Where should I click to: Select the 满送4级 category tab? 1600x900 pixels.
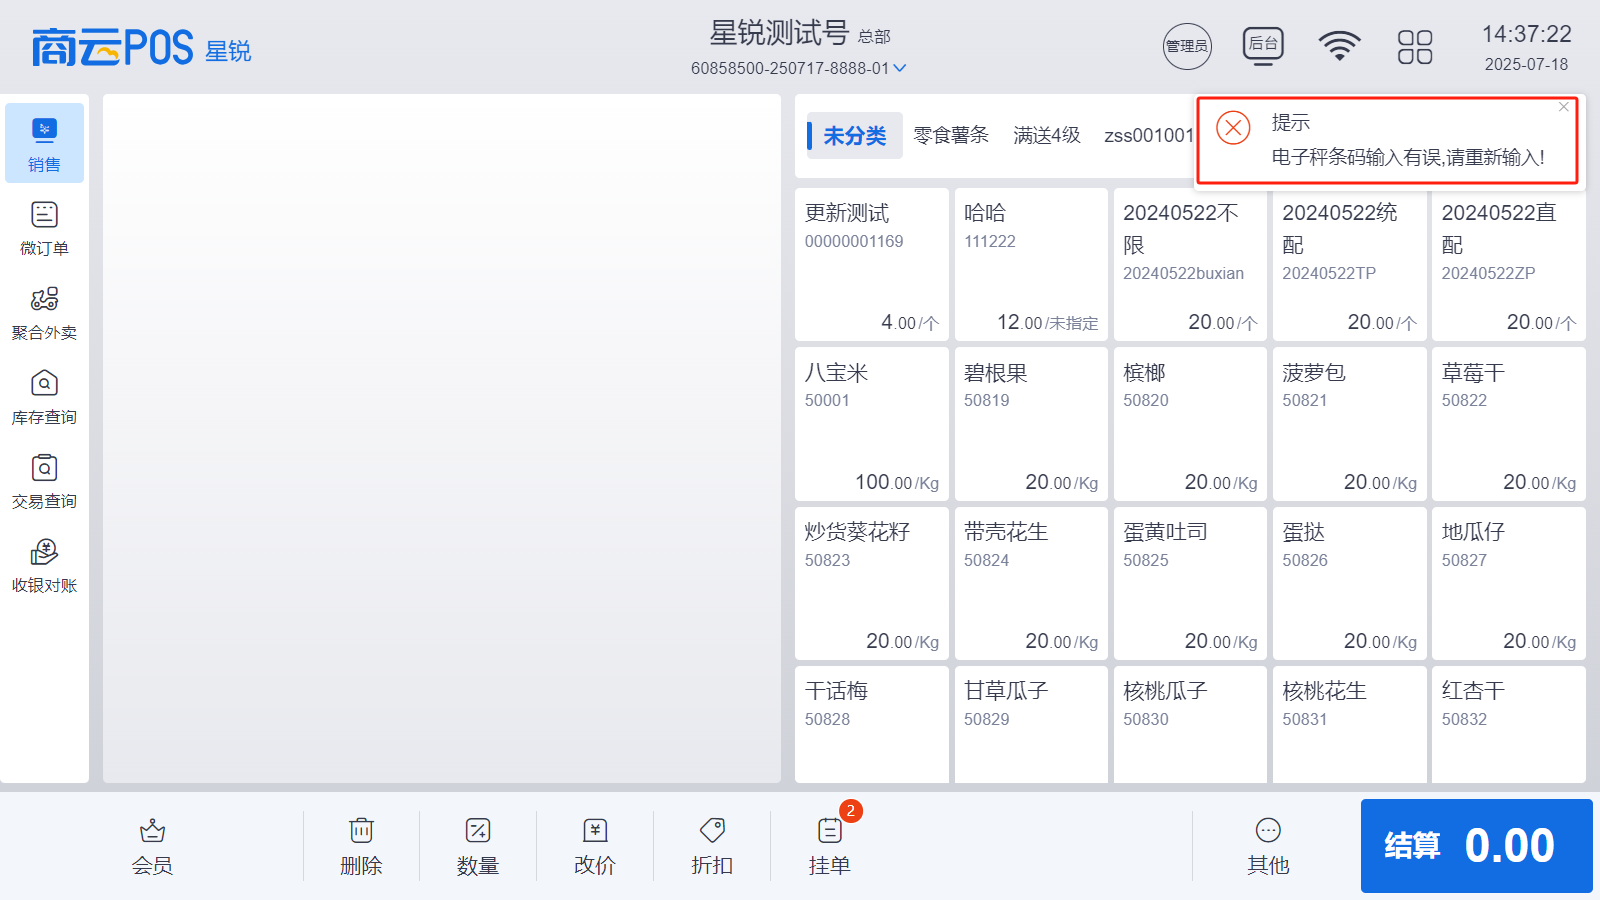1047,135
